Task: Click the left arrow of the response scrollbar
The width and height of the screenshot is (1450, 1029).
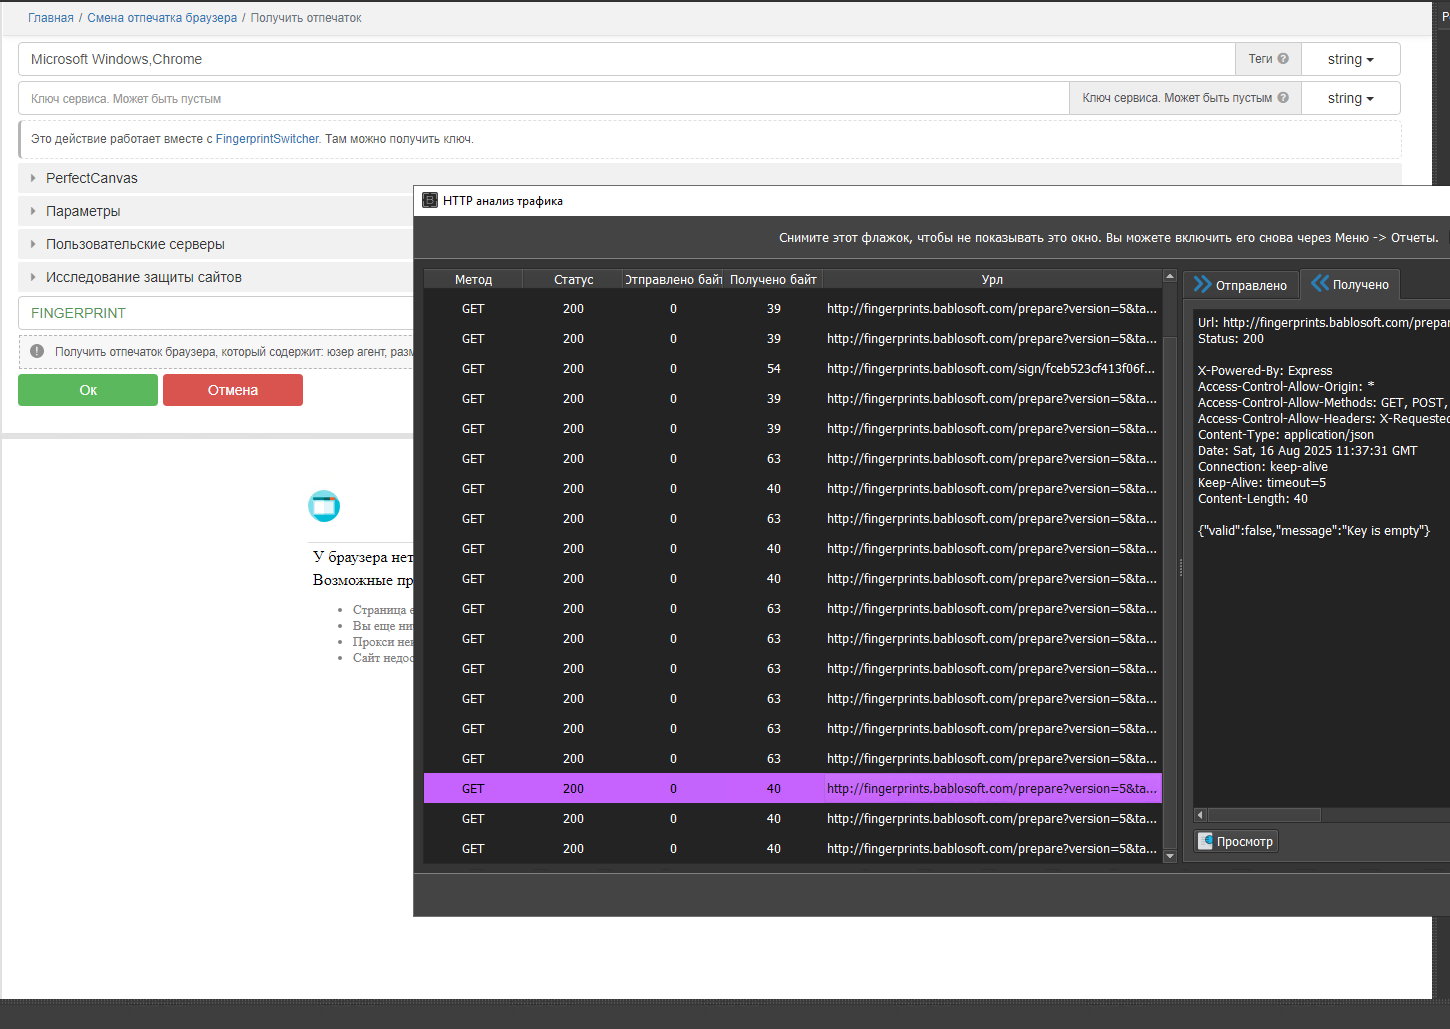Action: 1200,815
